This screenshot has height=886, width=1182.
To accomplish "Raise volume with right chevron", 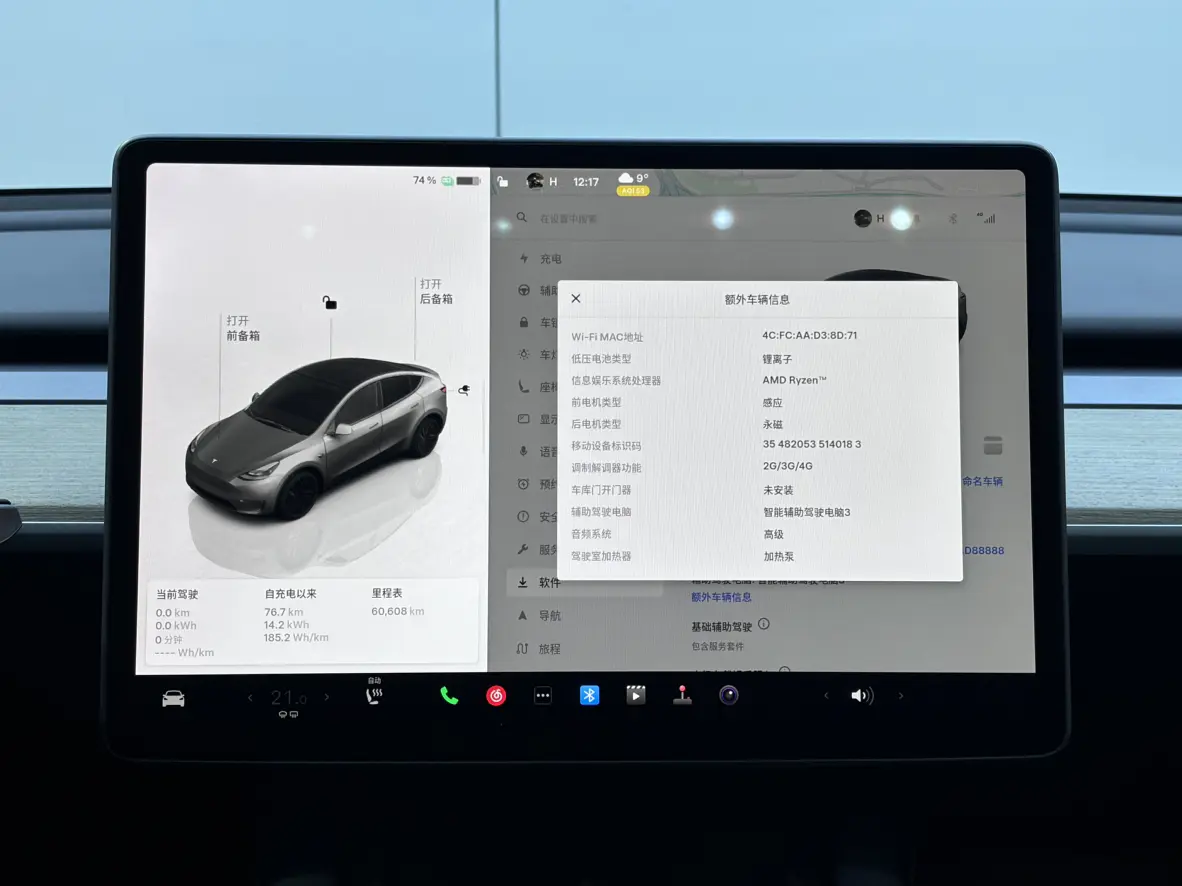I will point(901,696).
